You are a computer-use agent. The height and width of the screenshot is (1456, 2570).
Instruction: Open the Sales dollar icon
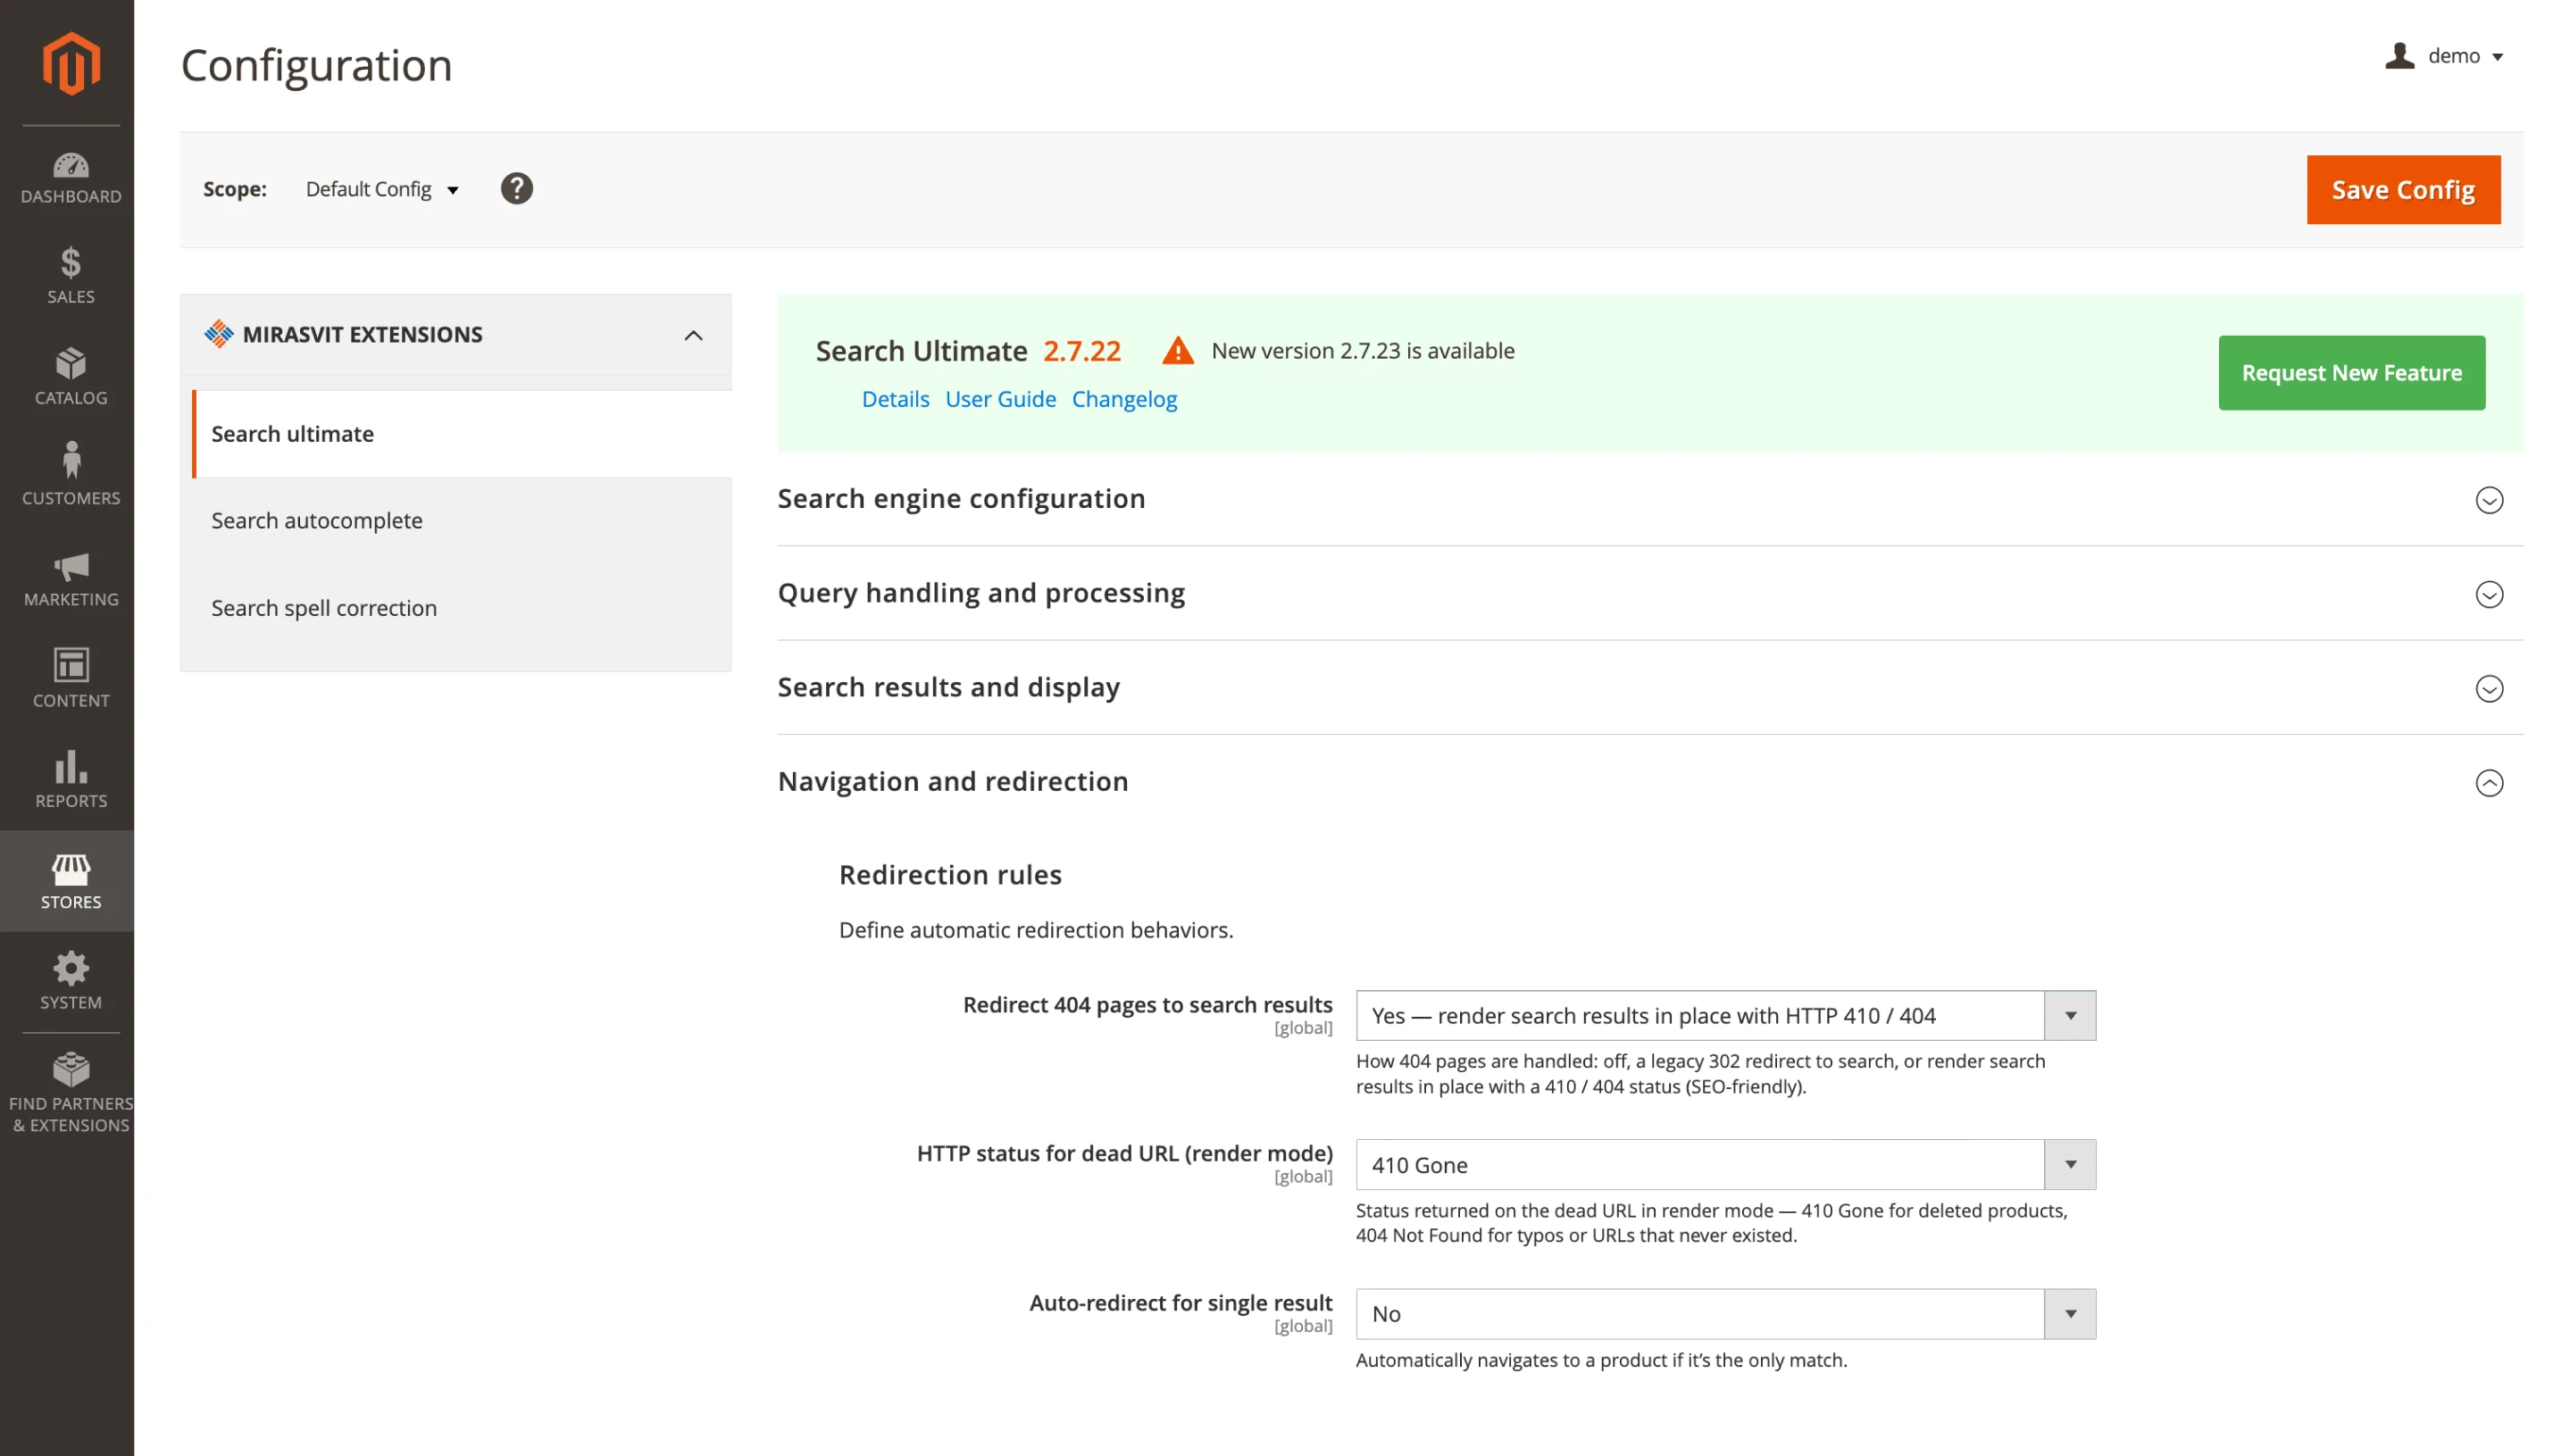pyautogui.click(x=71, y=263)
